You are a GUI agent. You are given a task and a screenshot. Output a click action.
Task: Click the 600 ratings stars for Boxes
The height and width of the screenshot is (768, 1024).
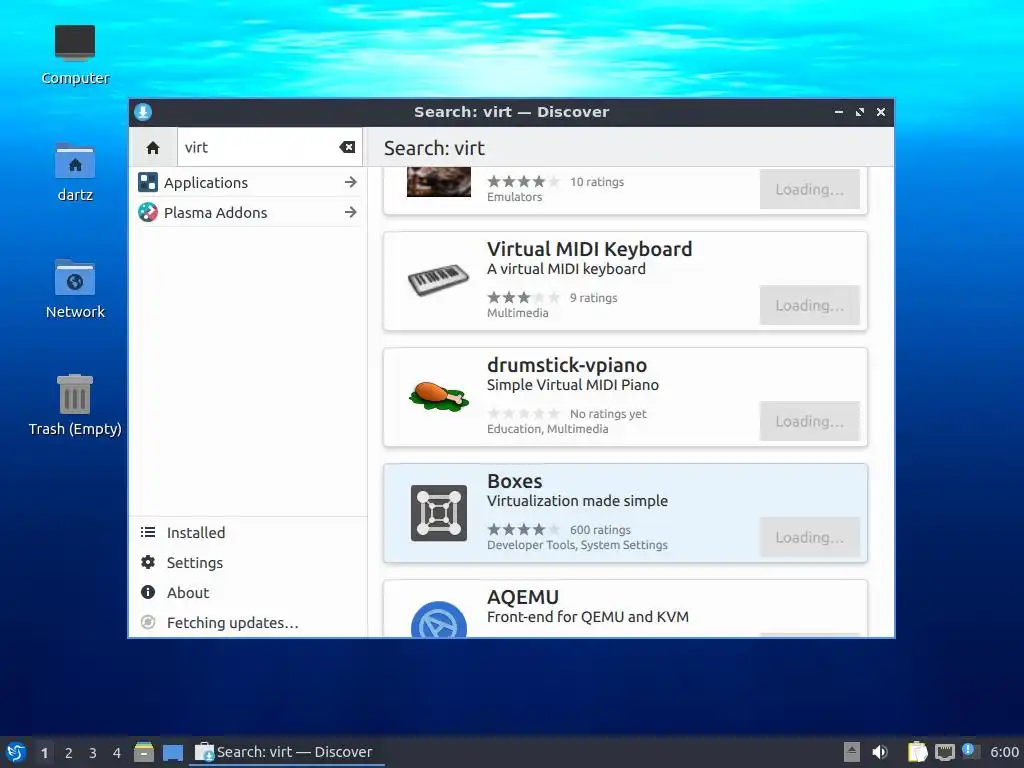[523, 530]
